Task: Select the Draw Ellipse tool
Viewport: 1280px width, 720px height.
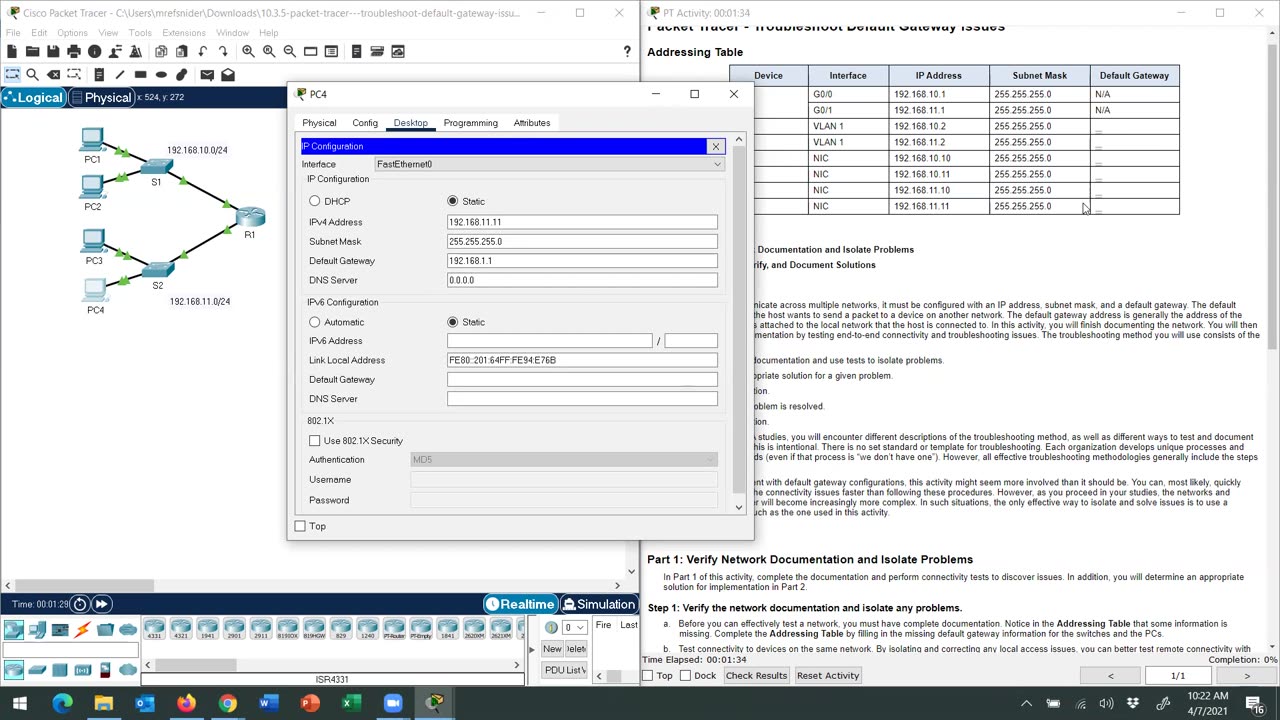Action: (x=161, y=74)
